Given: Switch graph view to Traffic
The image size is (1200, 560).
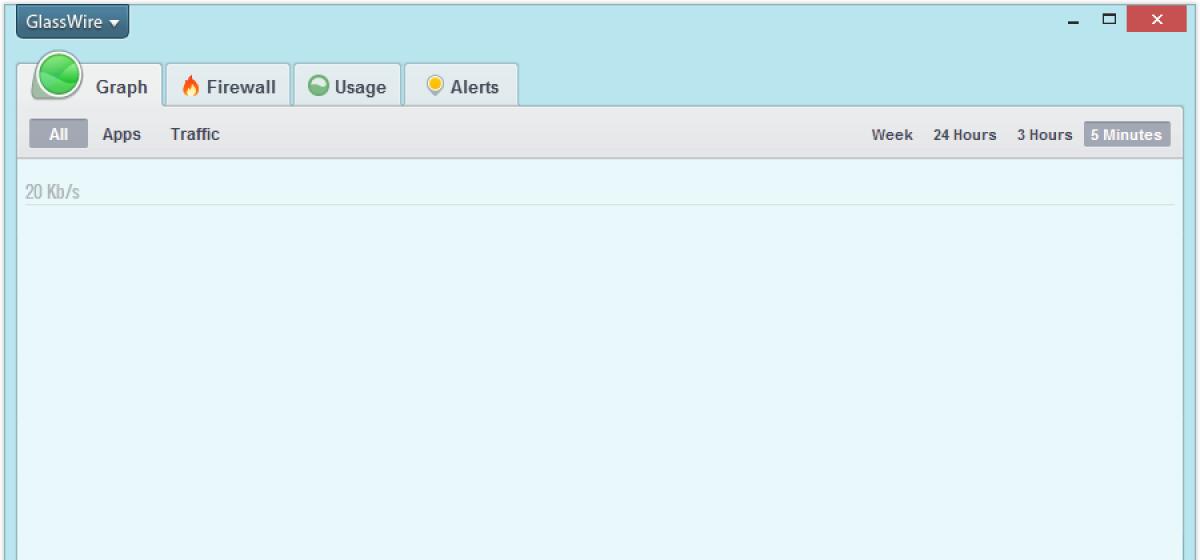Looking at the screenshot, I should (195, 134).
